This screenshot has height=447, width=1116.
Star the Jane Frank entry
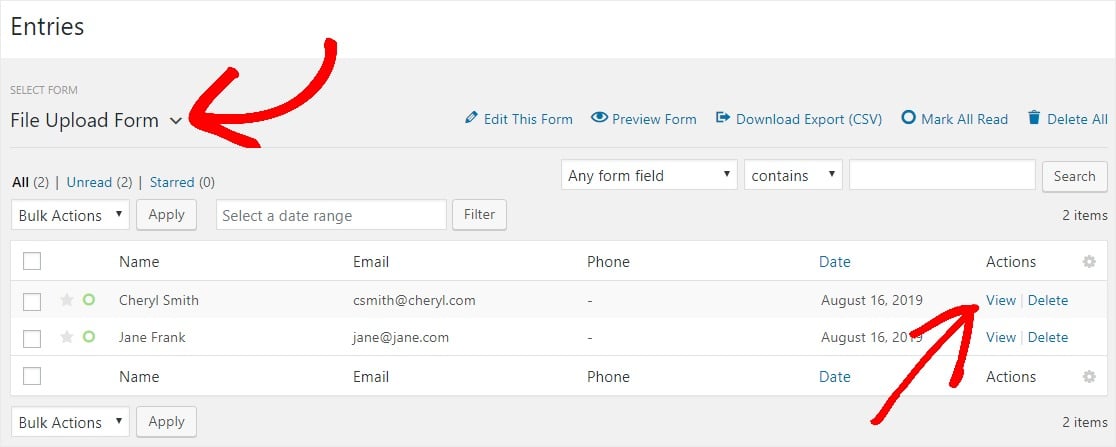[x=67, y=337]
